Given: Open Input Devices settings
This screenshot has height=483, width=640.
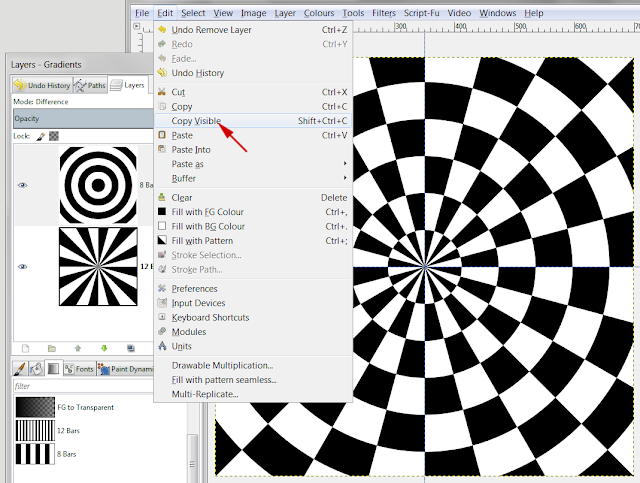Looking at the screenshot, I should pos(253,303).
